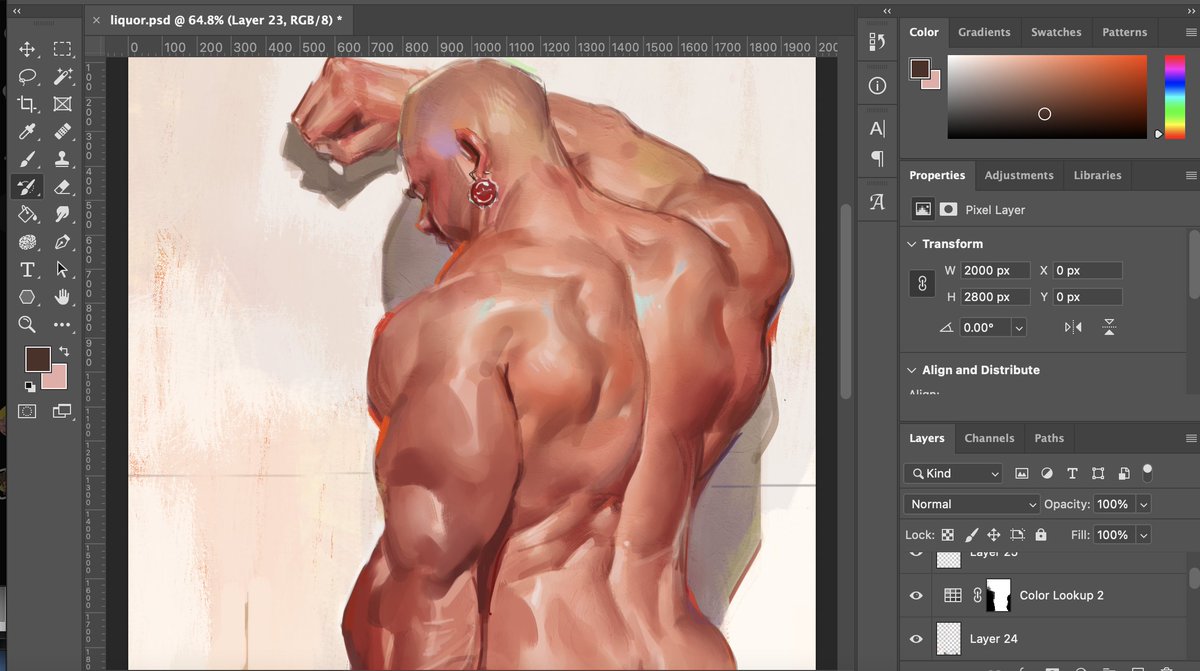Click the foreground color swatch in toolbar
This screenshot has width=1200, height=671.
tap(38, 359)
